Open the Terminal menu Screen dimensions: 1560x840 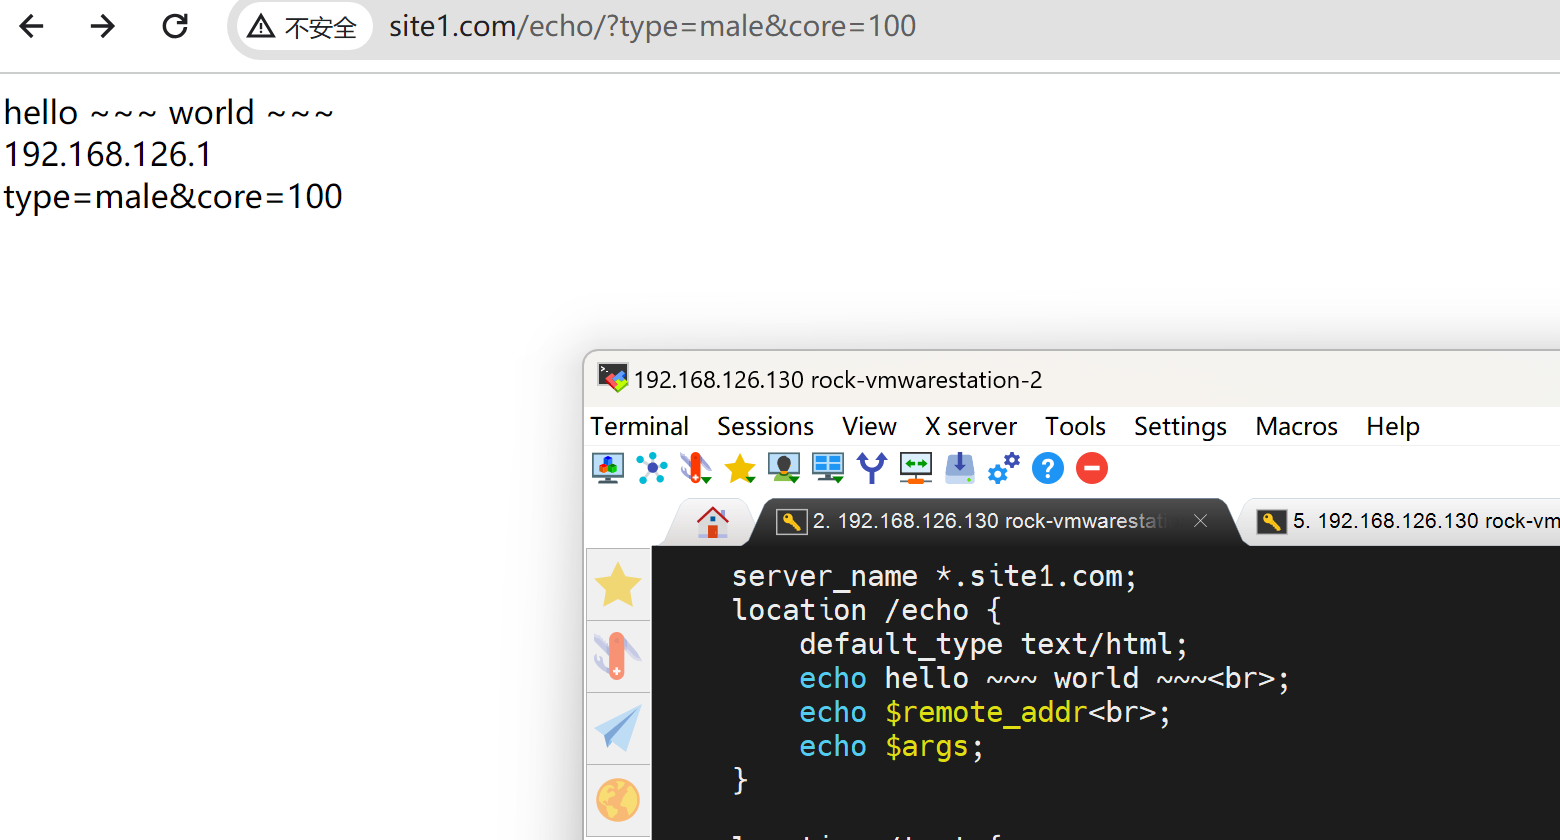pyautogui.click(x=639, y=426)
